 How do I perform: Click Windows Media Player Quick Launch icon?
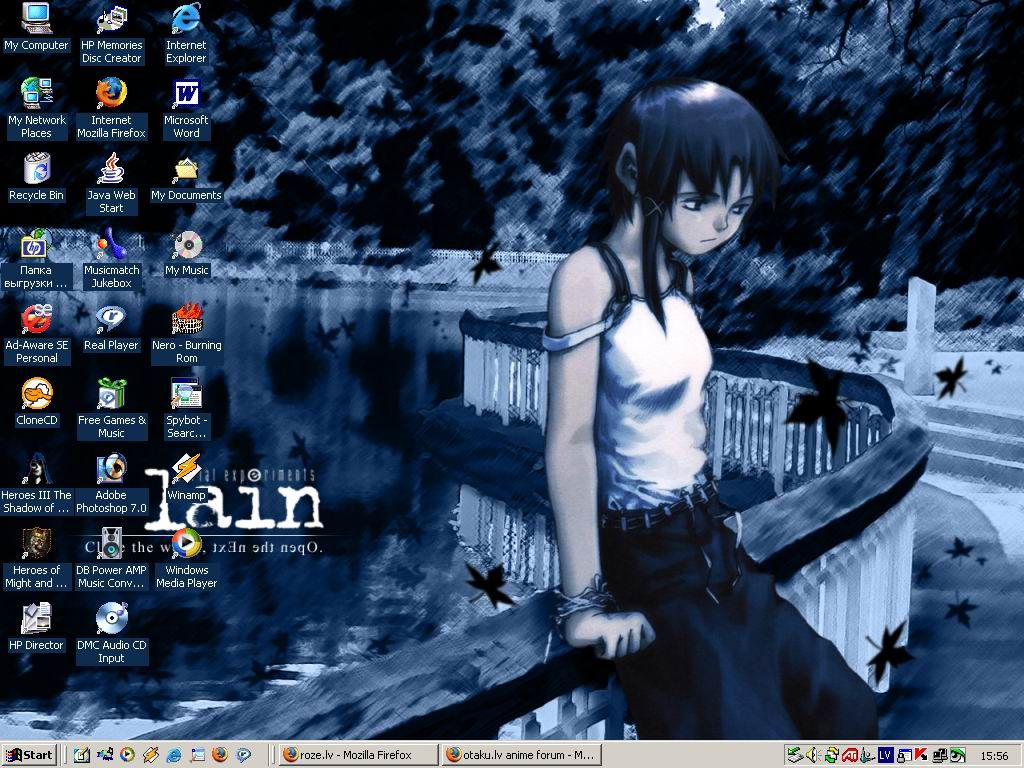tap(127, 755)
